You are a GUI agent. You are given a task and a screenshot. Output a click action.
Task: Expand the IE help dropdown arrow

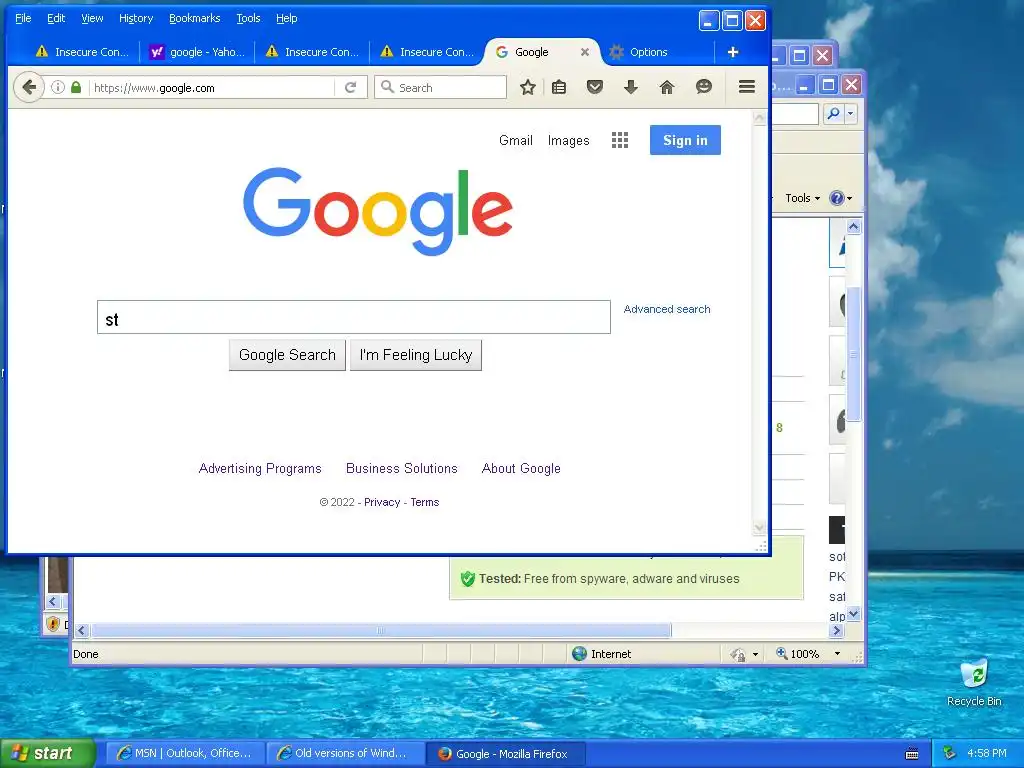849,199
